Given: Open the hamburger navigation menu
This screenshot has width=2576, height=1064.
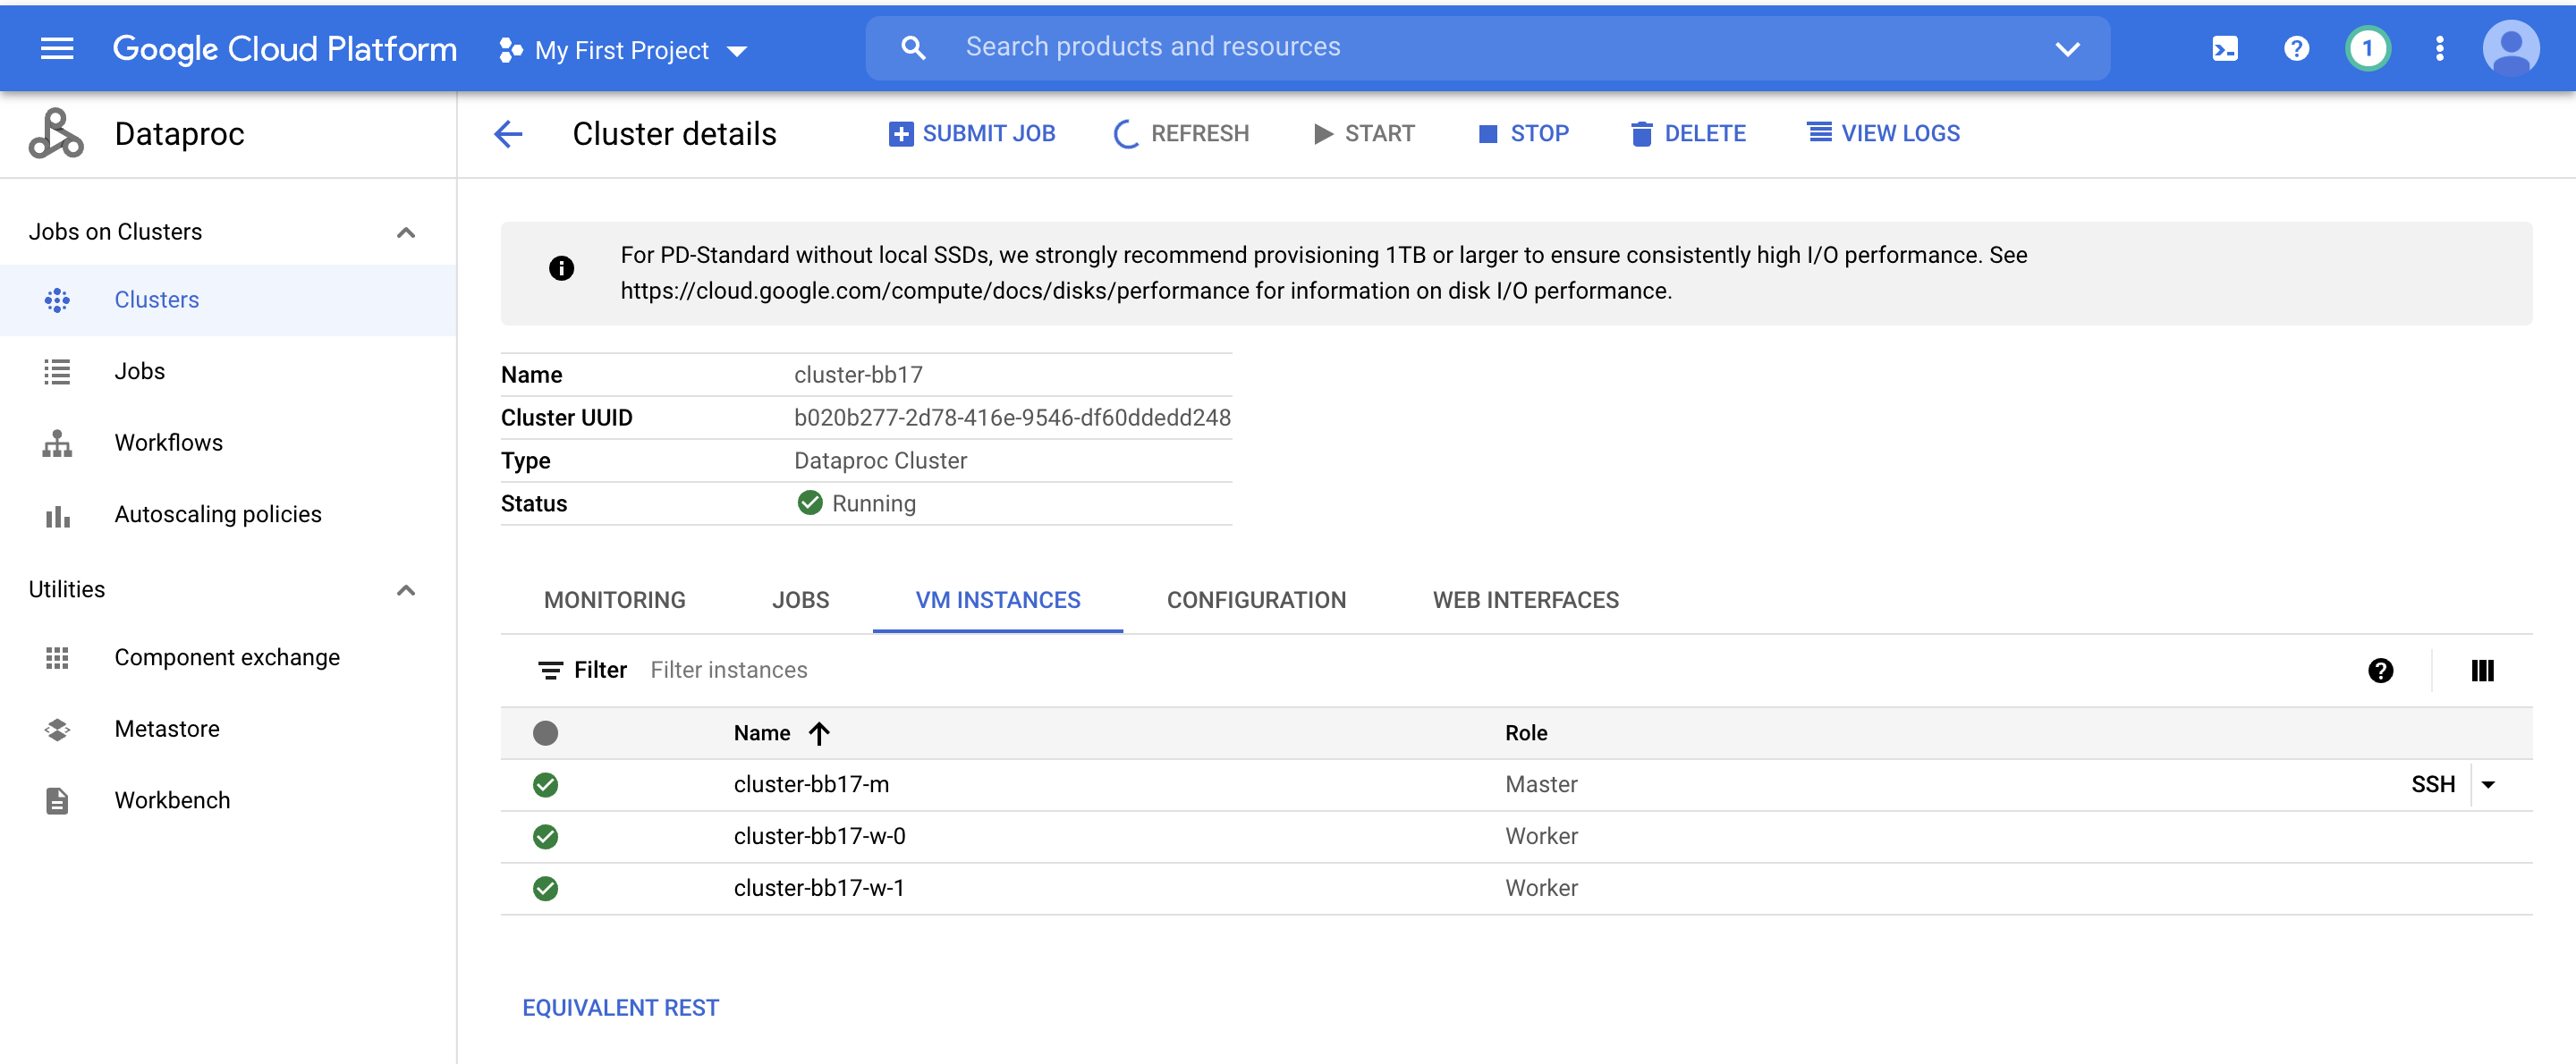Looking at the screenshot, I should (x=57, y=48).
